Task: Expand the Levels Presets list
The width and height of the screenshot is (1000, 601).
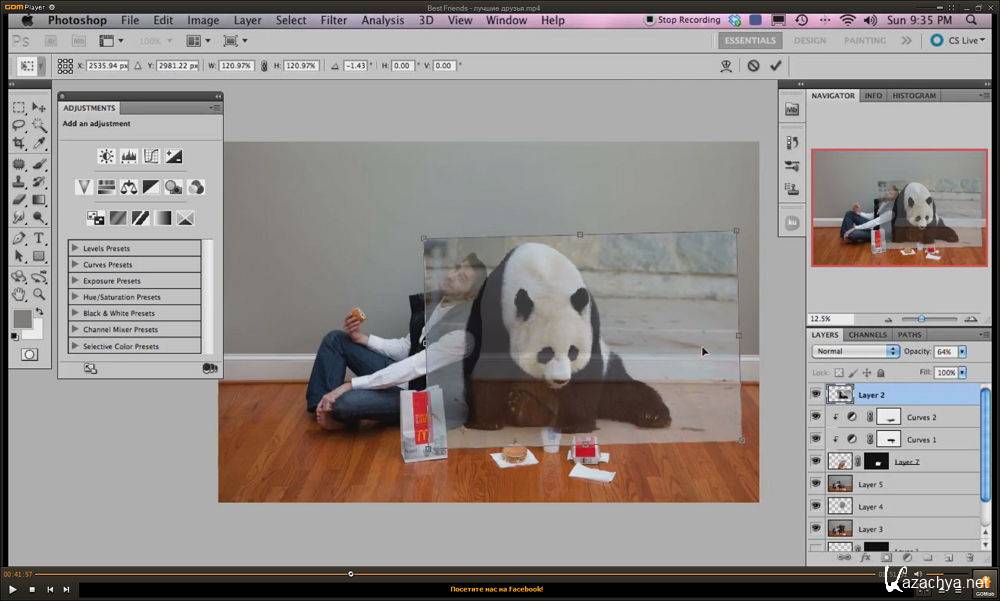Action: click(75, 248)
